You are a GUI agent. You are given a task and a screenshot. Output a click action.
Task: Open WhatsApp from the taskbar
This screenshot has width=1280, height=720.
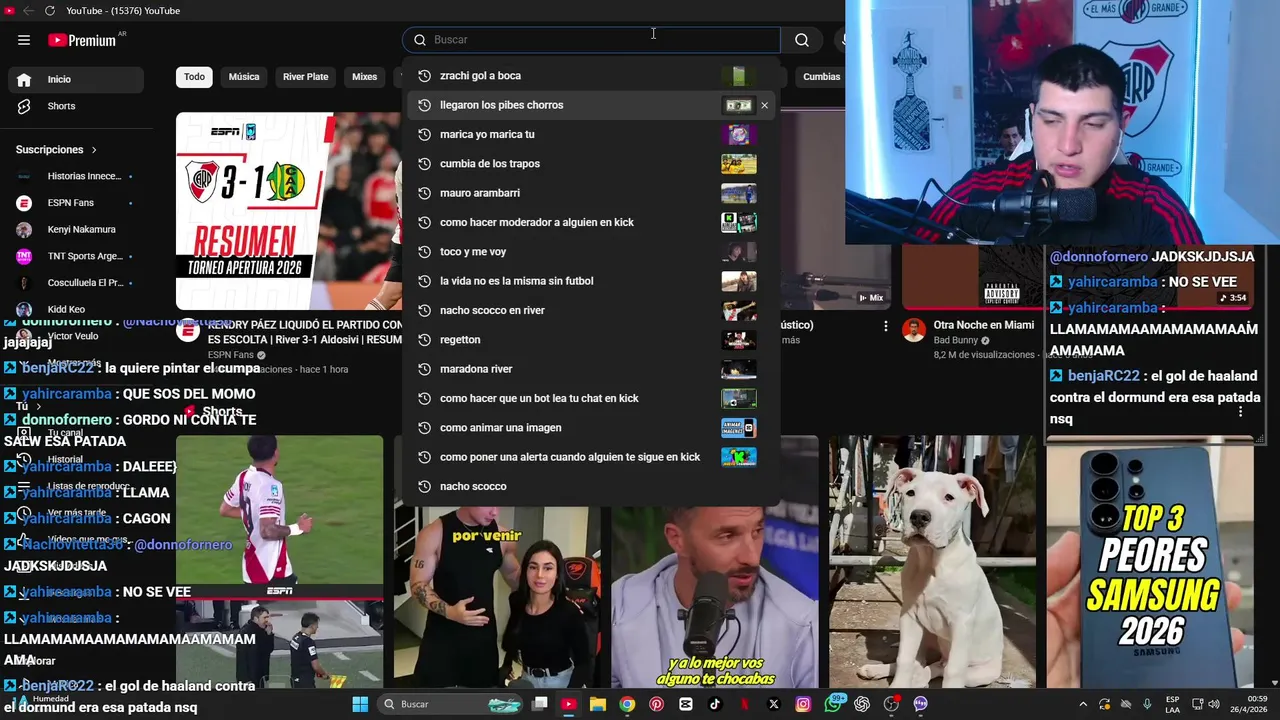pyautogui.click(x=833, y=704)
